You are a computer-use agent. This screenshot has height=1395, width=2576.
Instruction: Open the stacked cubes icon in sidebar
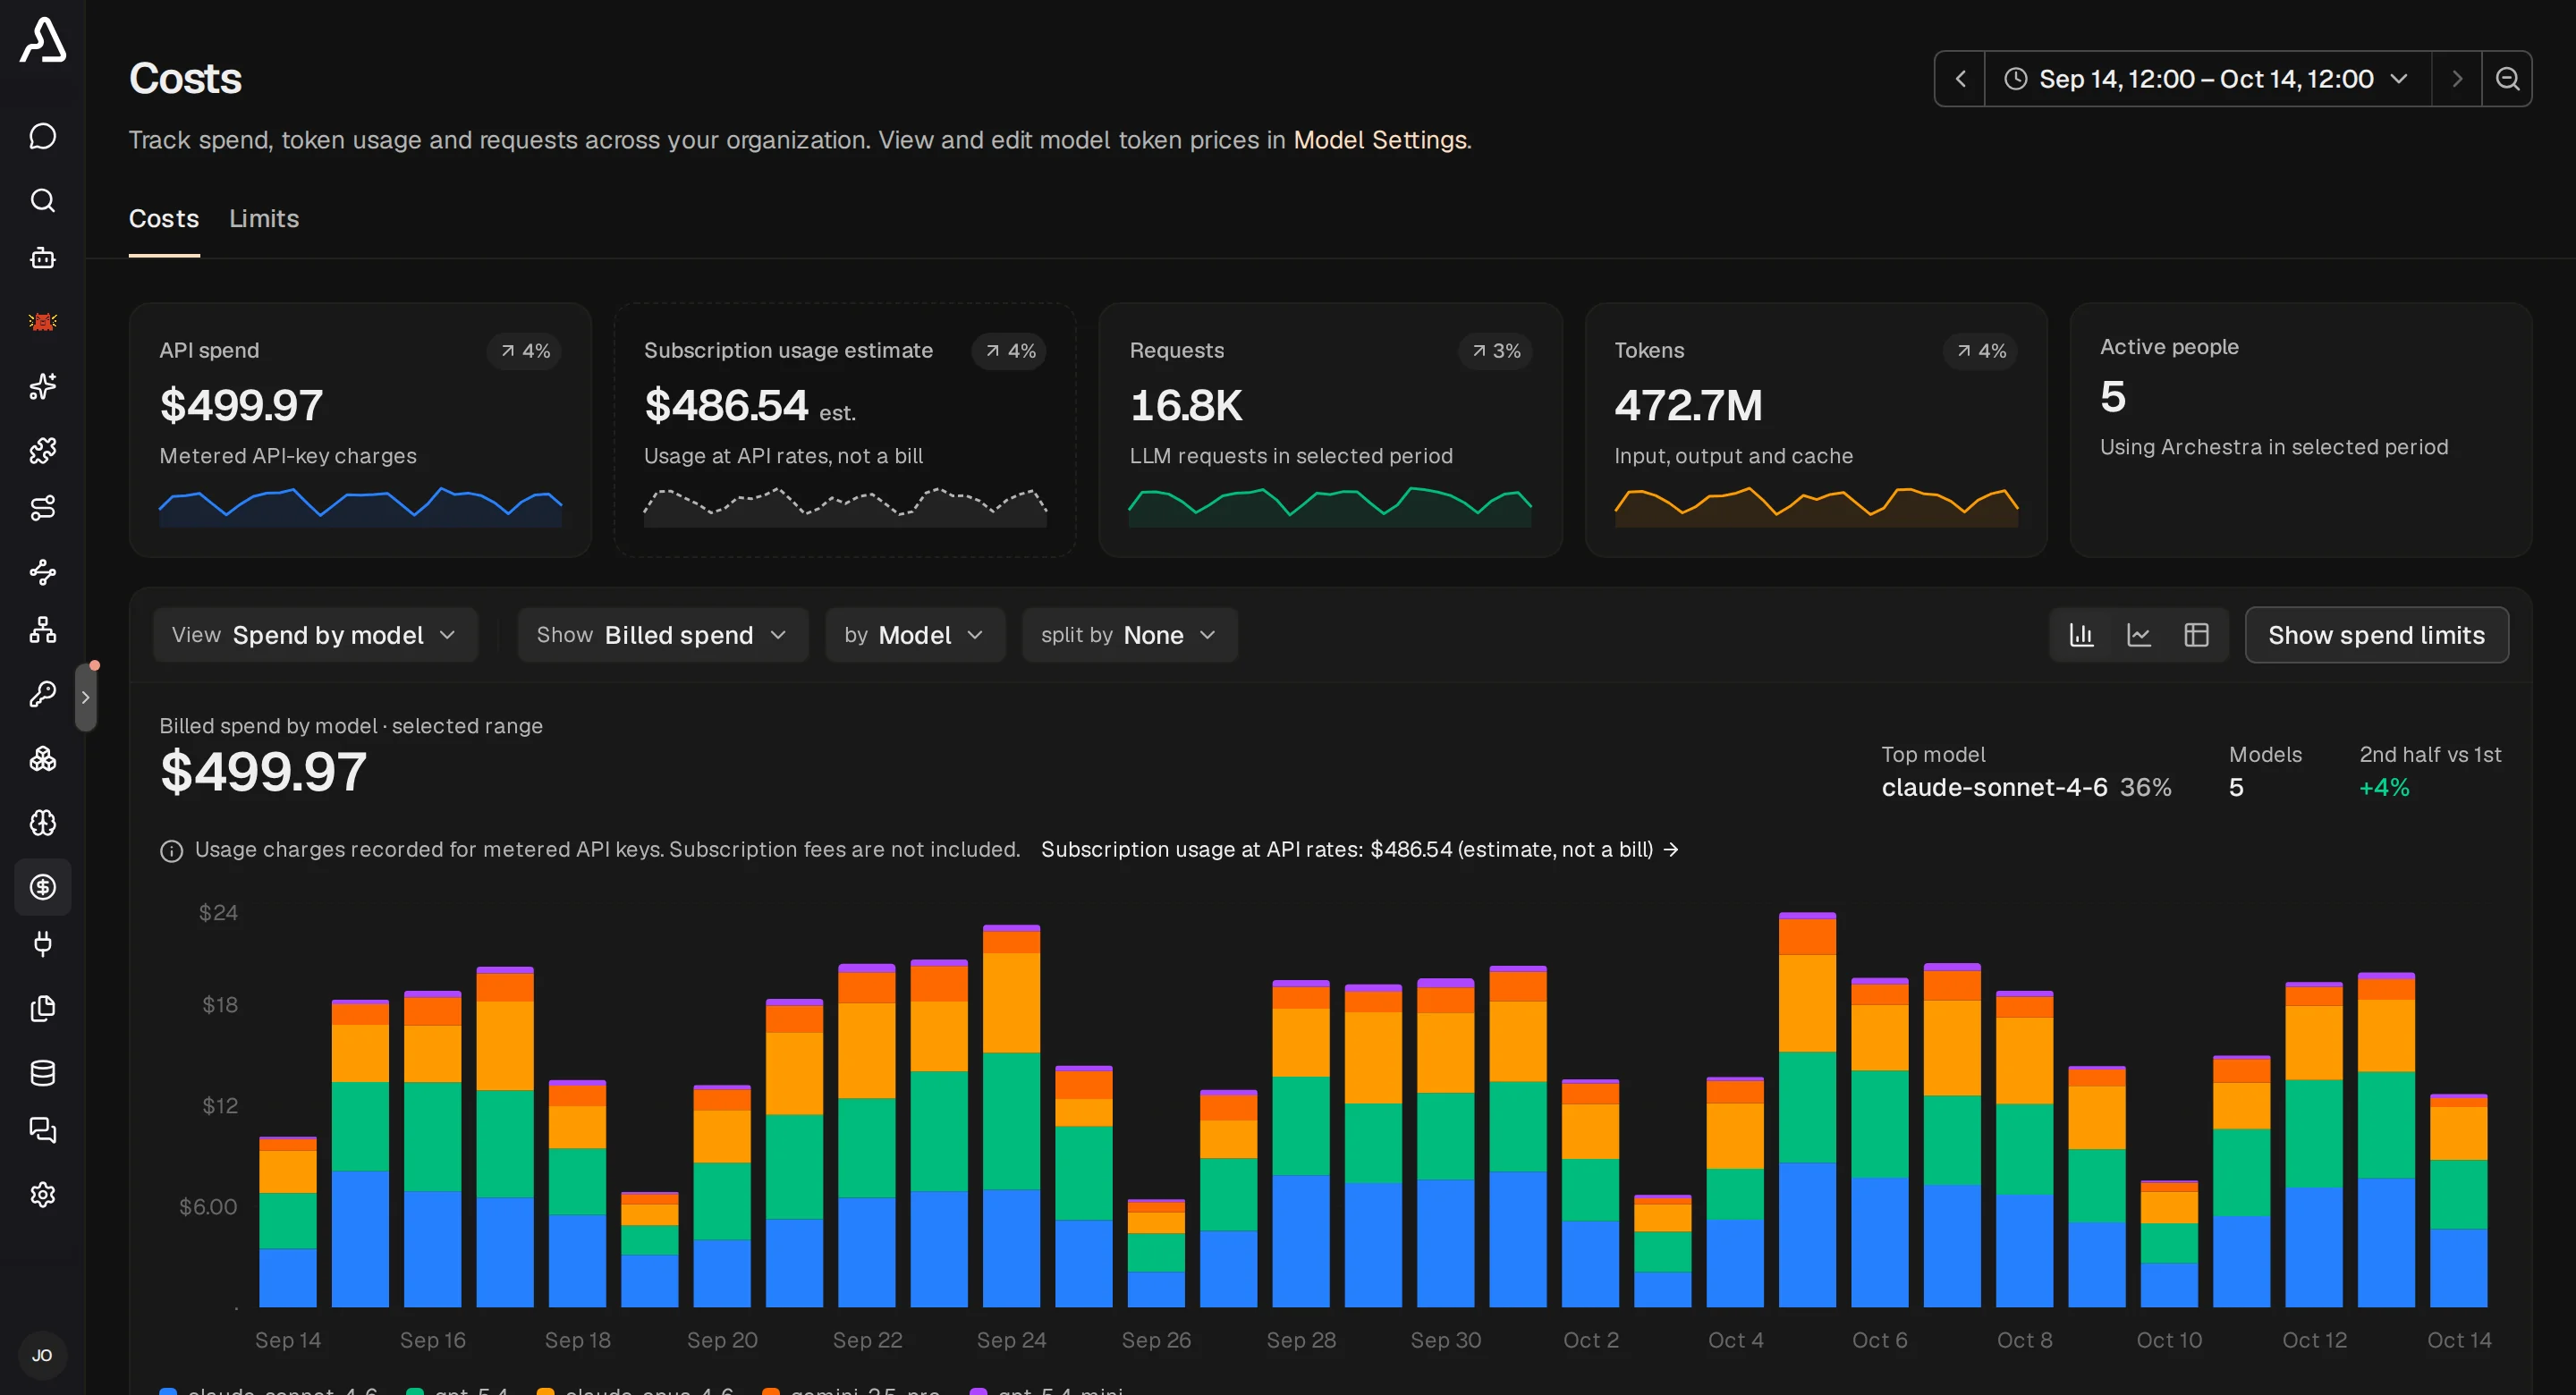click(x=42, y=758)
